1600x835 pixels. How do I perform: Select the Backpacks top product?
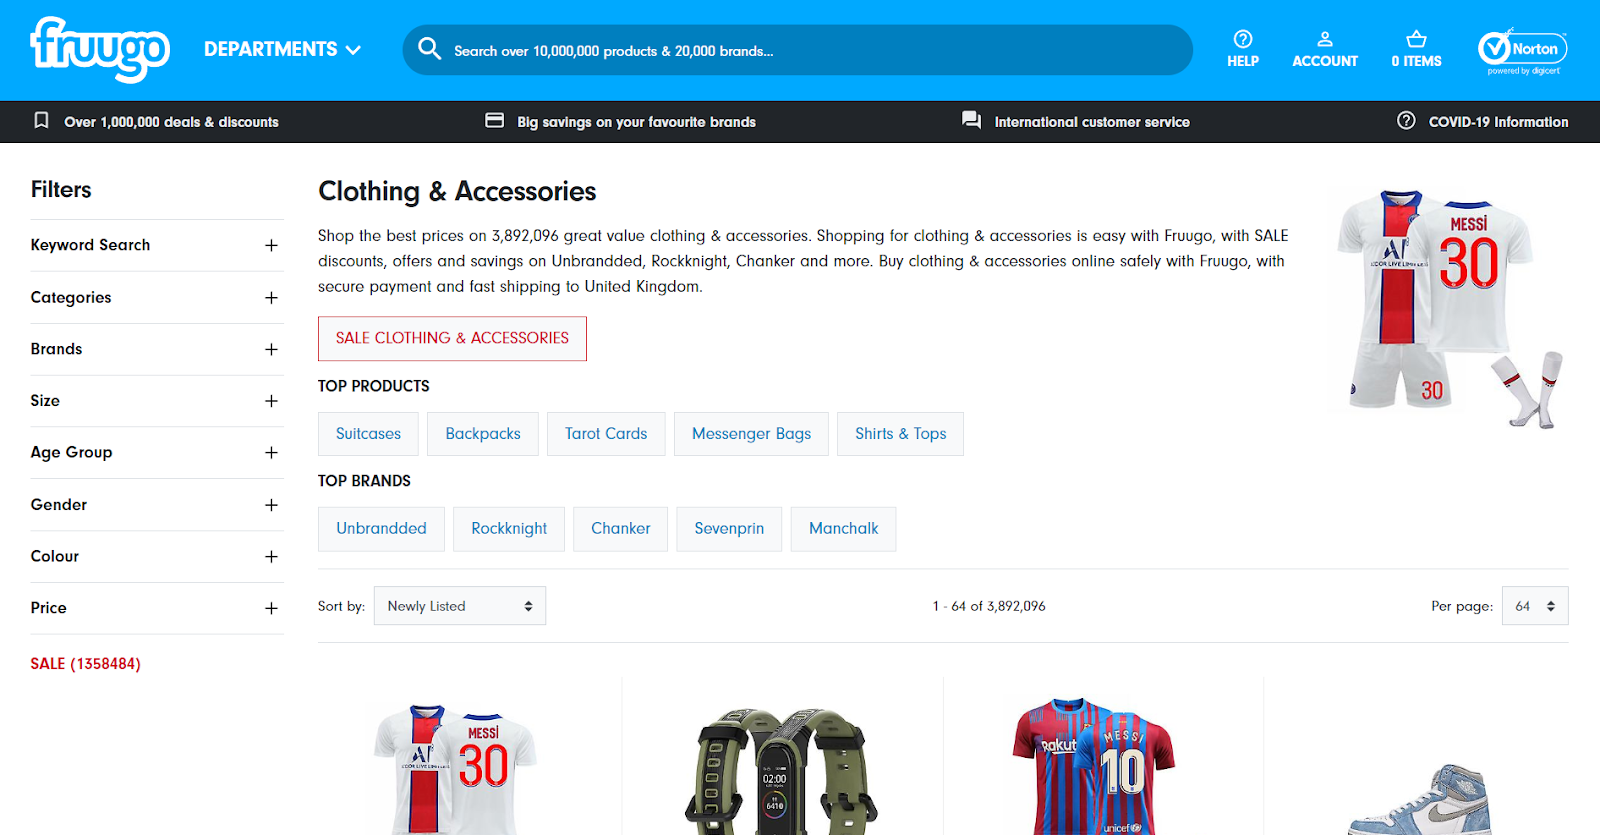pos(483,434)
